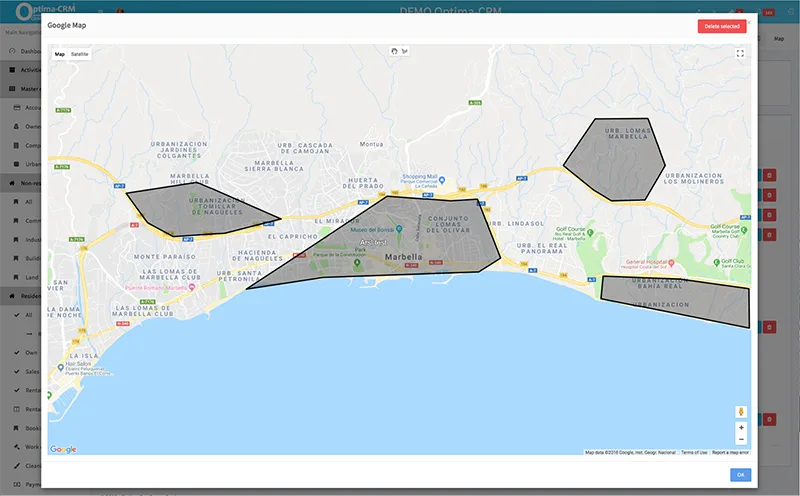Click the HACIENDA DE NAGÜELES label
800x496 pixels.
click(x=258, y=256)
